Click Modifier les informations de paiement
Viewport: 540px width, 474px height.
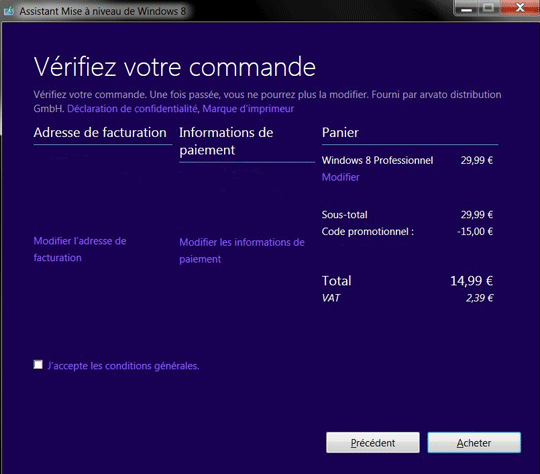242,250
